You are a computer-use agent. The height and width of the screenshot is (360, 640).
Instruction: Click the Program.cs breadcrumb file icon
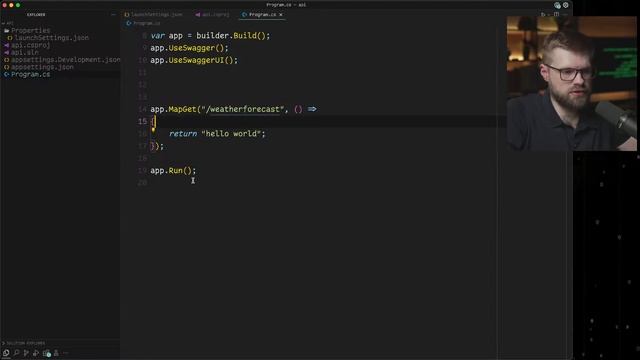(x=129, y=23)
